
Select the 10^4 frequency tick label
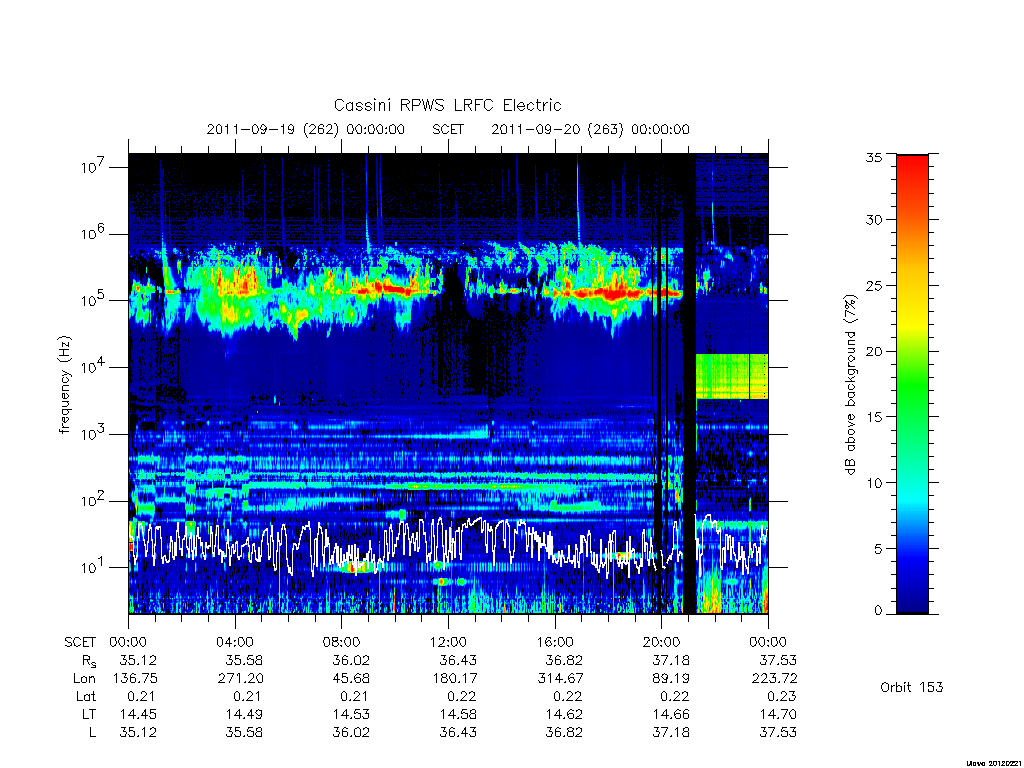tap(94, 366)
